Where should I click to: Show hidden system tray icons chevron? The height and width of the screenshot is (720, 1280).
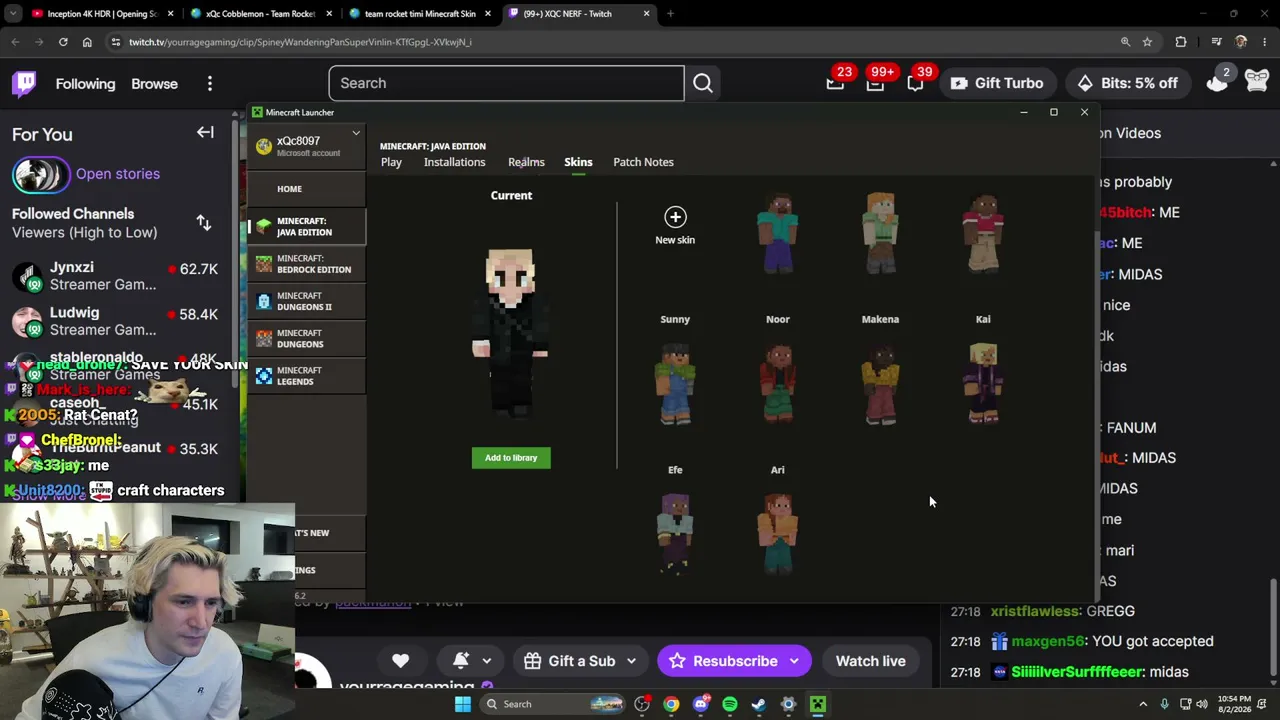(1143, 704)
